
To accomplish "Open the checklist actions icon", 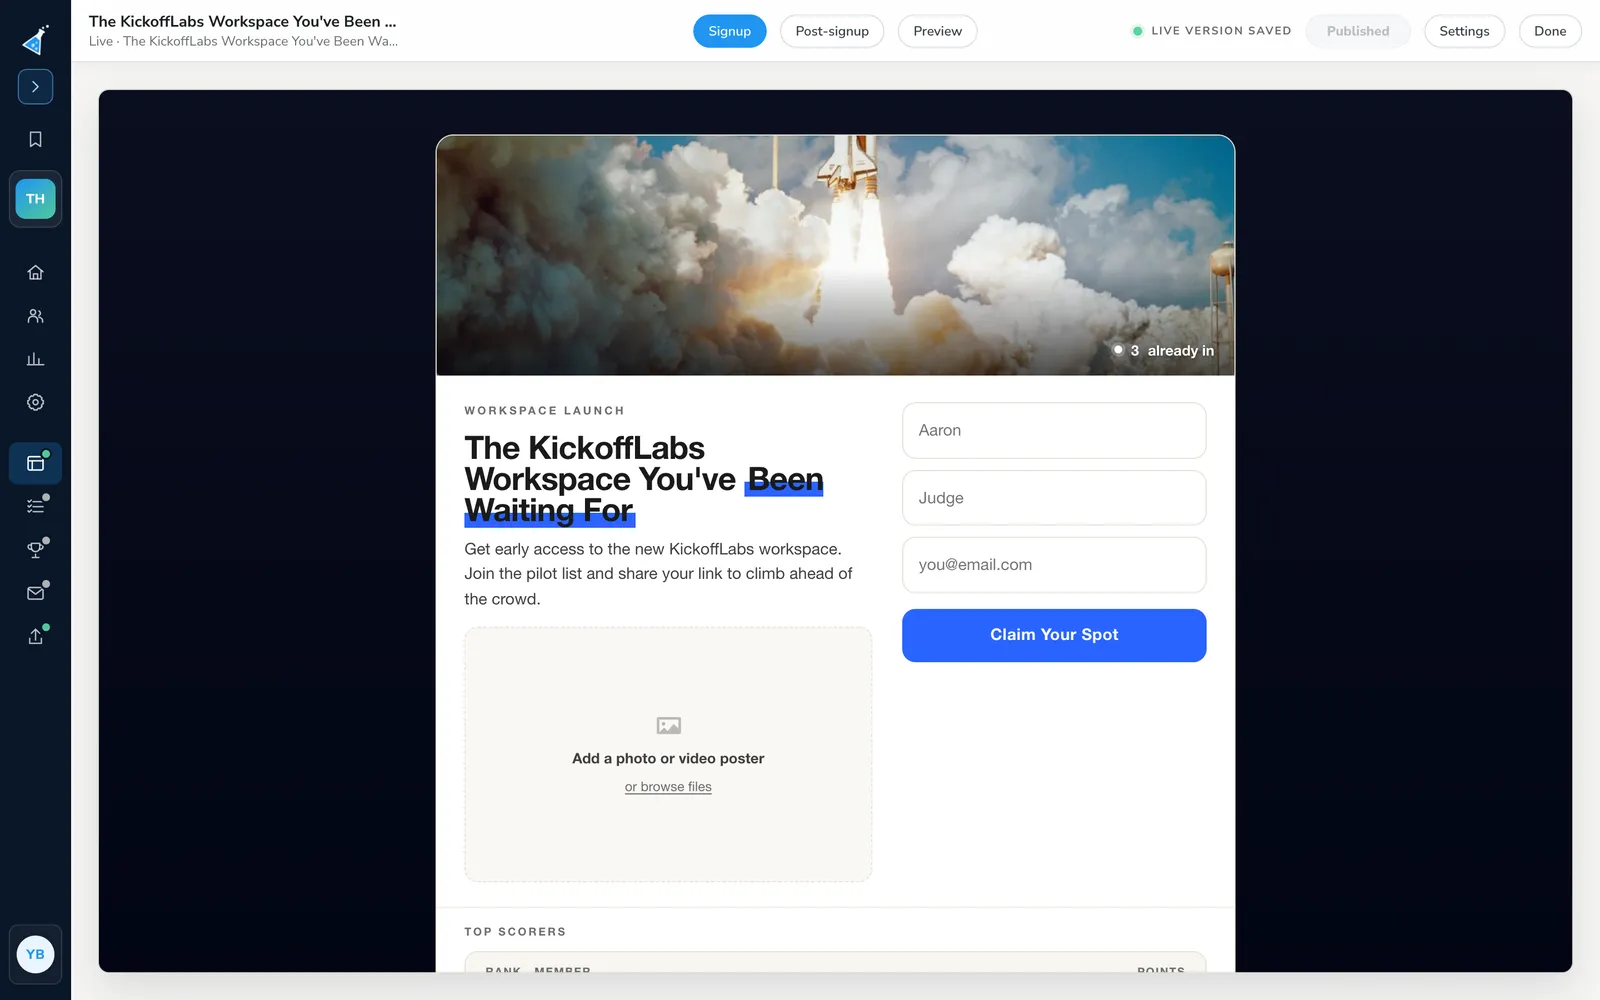I will pyautogui.click(x=35, y=506).
